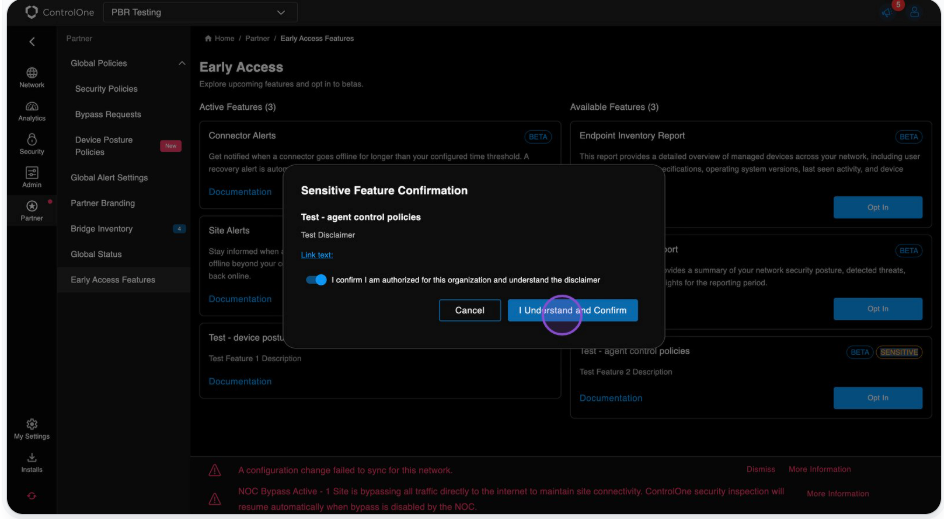The width and height of the screenshot is (944, 519).
Task: Collapse the sidebar with back chevron
Action: point(32,42)
